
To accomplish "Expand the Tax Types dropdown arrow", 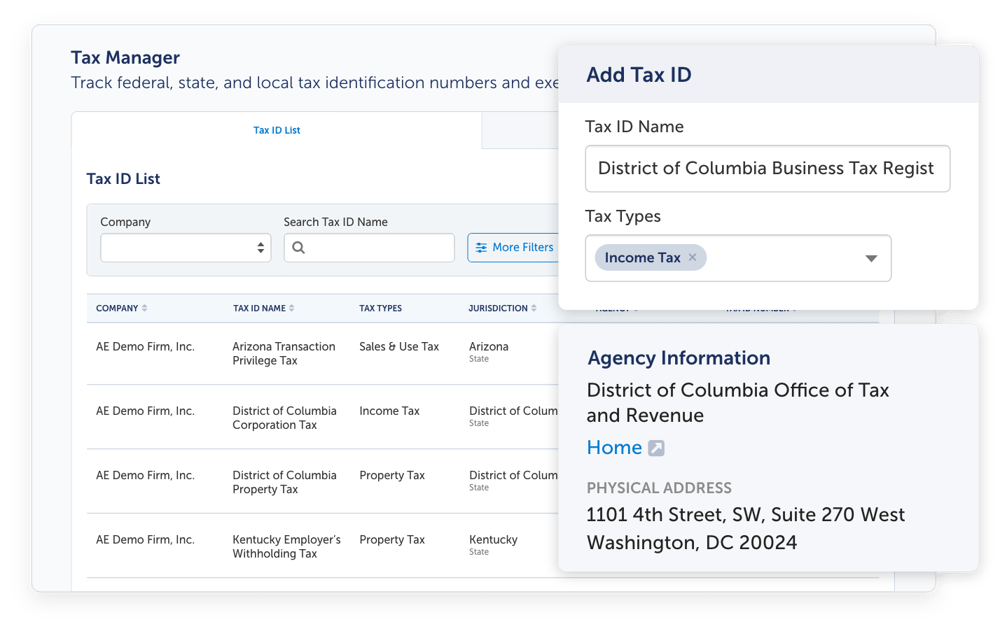I will tap(870, 258).
